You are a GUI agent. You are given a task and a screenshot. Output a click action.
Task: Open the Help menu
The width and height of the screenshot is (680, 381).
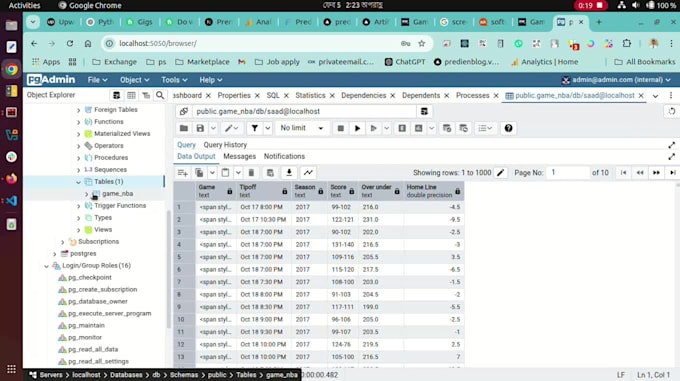[210, 80]
